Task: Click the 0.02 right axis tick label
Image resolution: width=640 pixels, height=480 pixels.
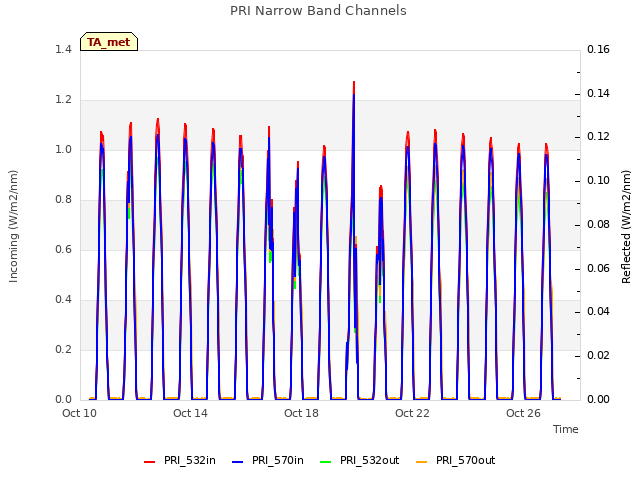Action: (598, 356)
